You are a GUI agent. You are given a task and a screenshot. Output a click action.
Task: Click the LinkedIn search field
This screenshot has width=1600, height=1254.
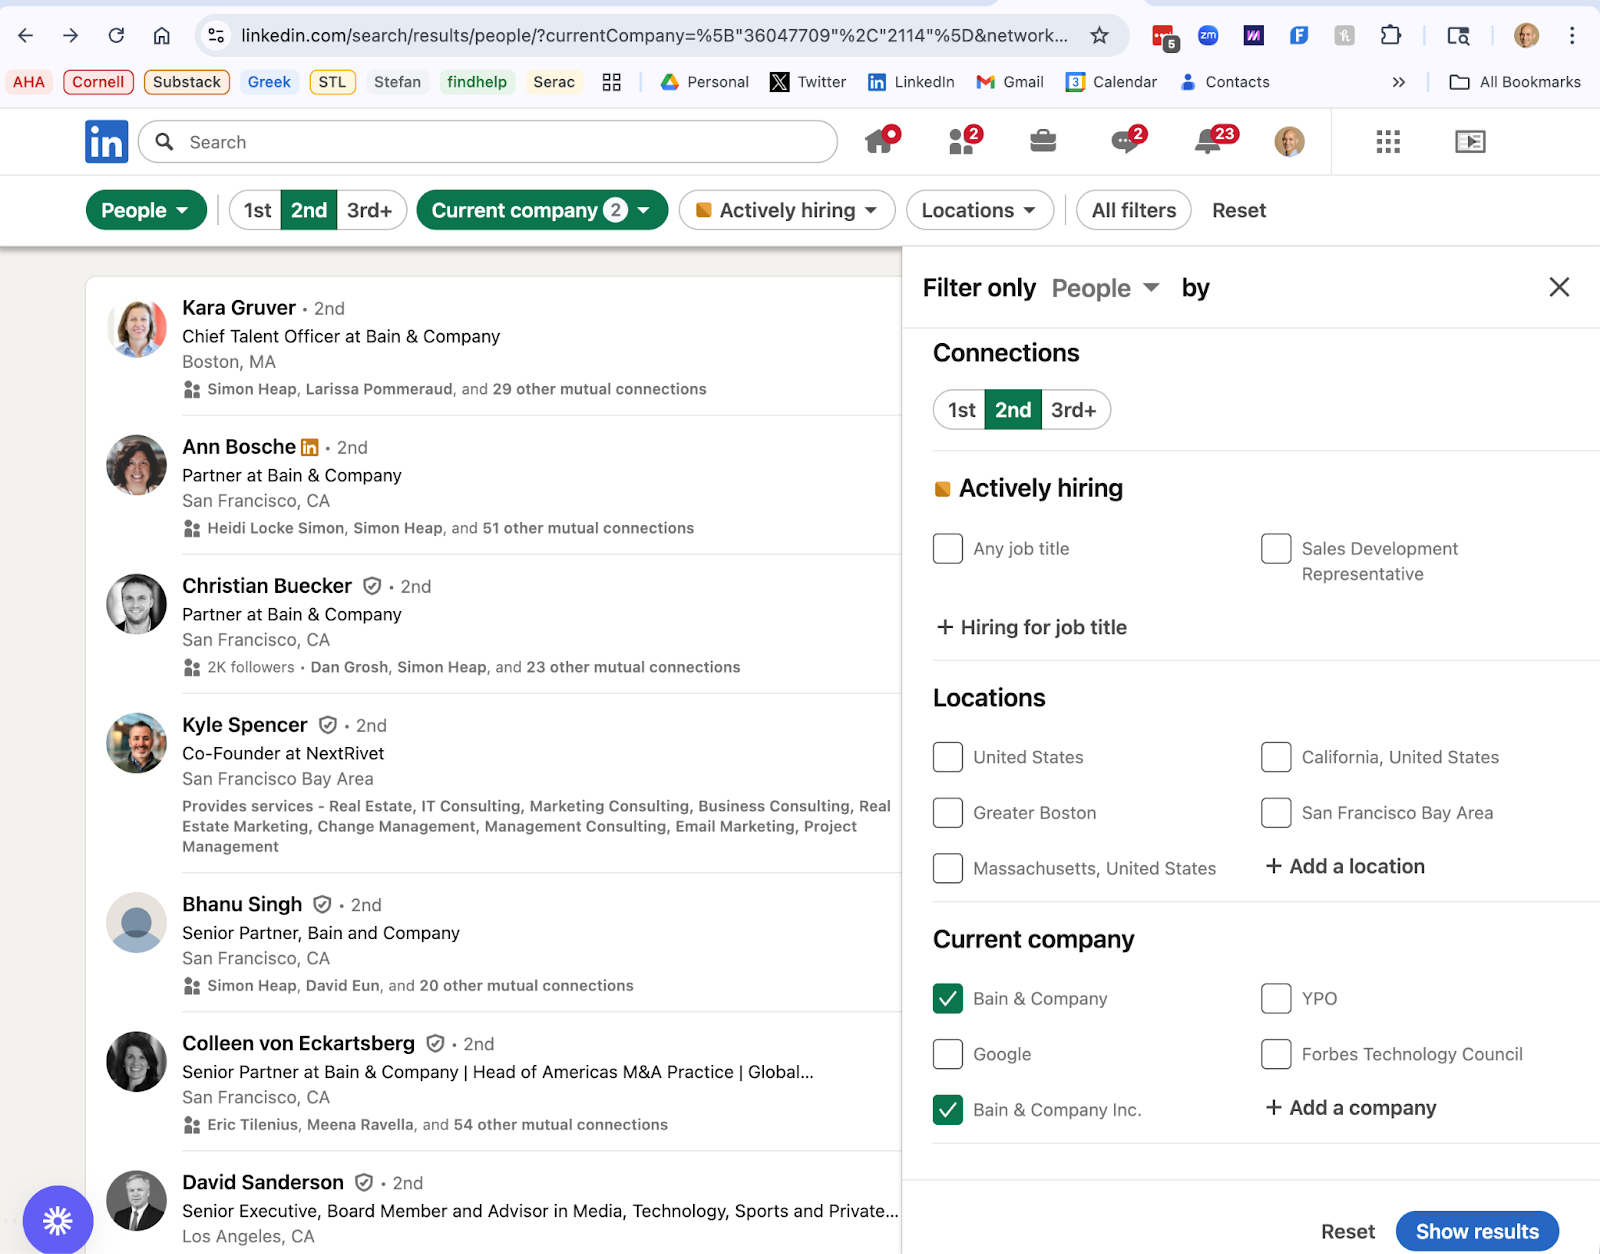(488, 141)
